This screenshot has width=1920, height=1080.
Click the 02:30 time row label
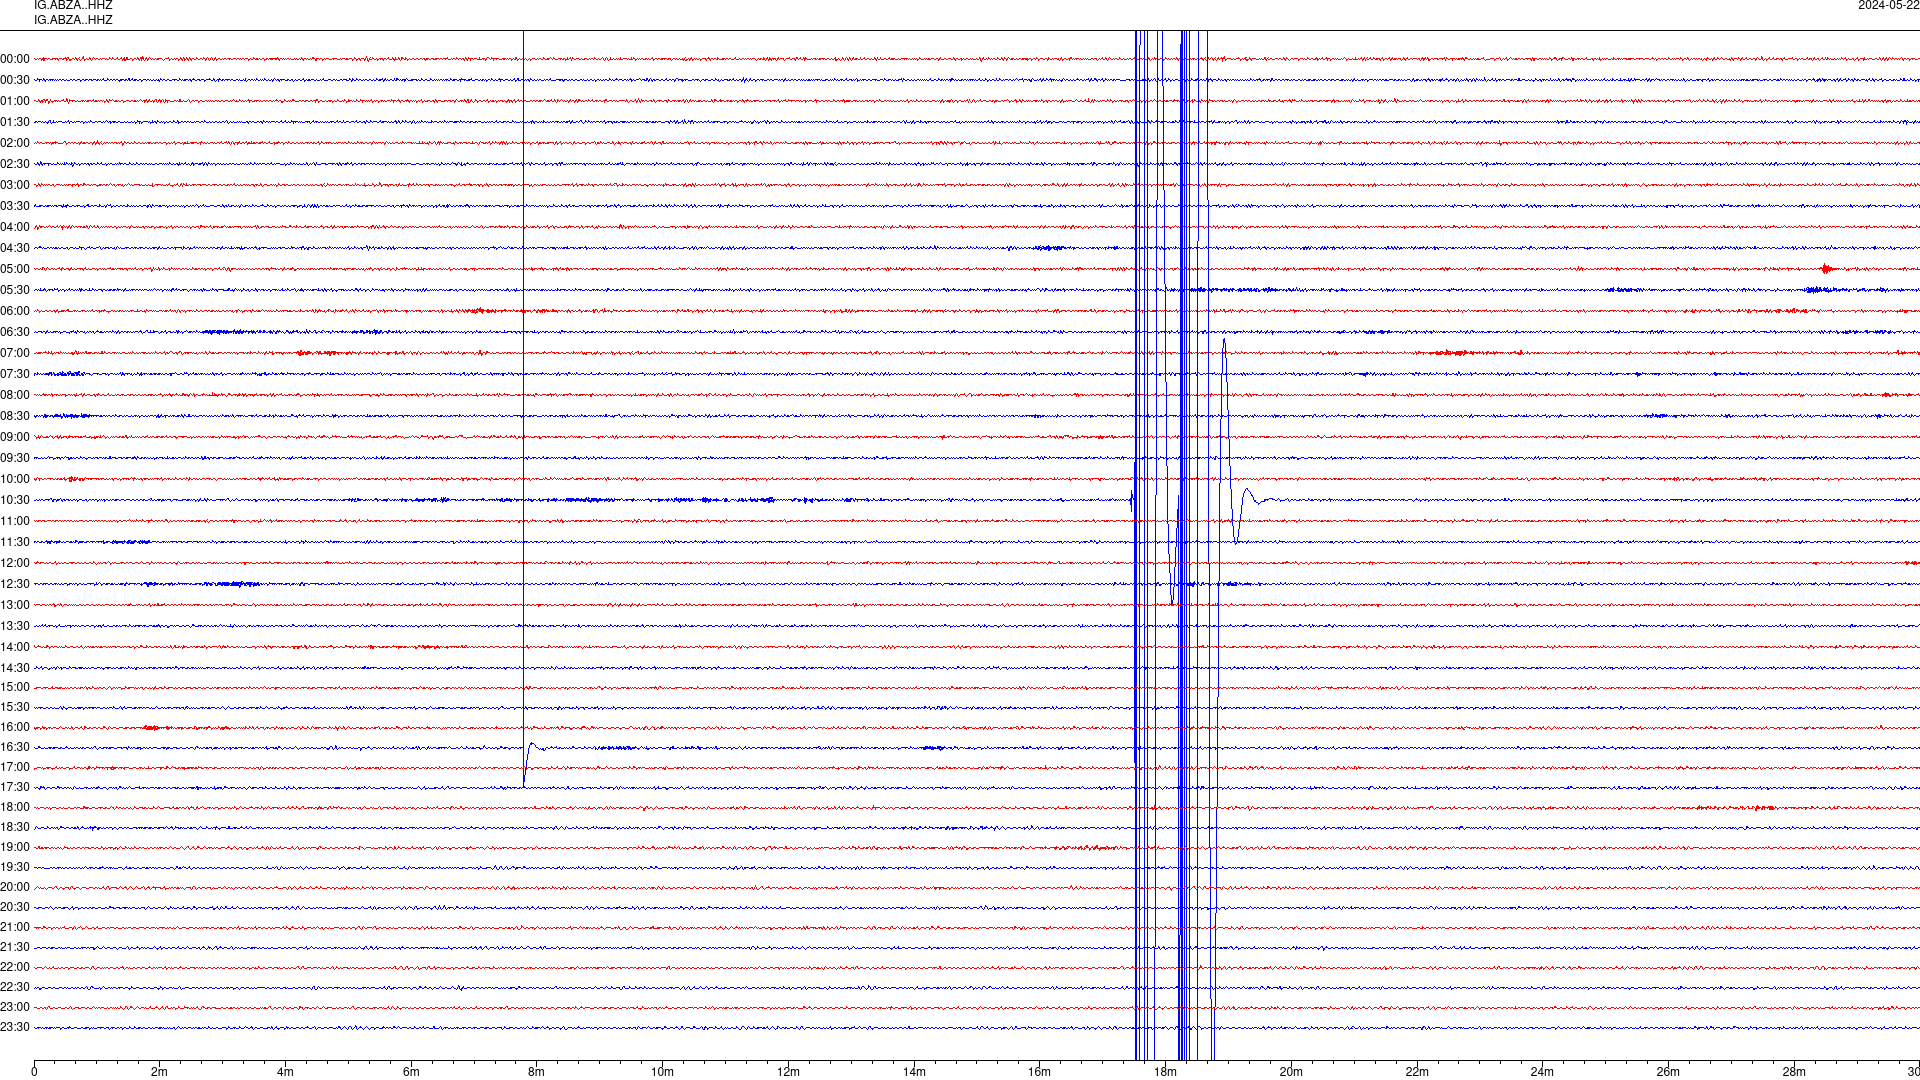15,164
